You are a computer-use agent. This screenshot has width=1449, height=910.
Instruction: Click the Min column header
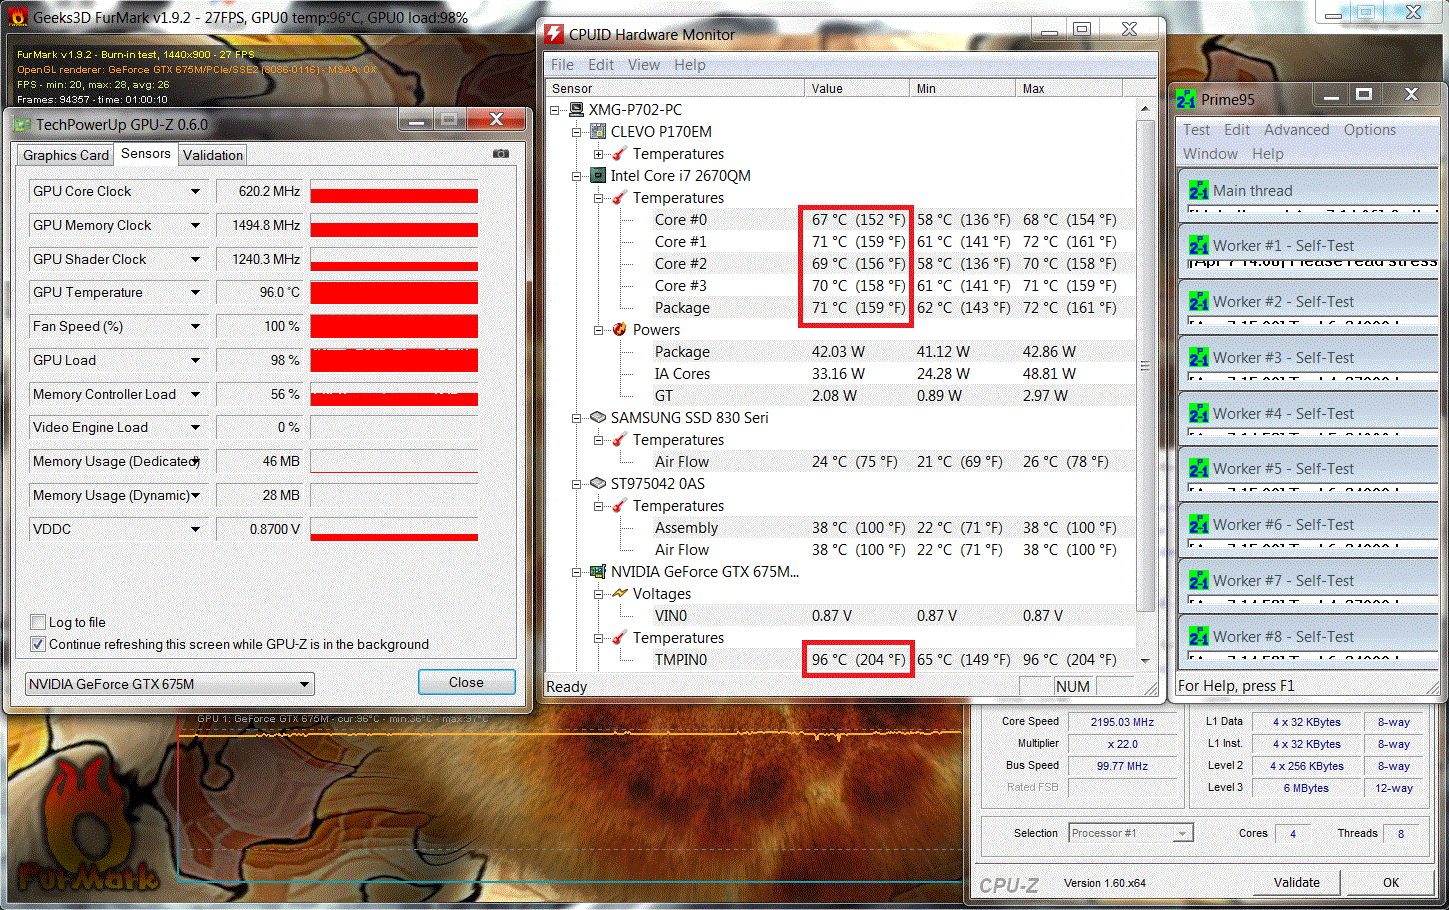(x=962, y=89)
